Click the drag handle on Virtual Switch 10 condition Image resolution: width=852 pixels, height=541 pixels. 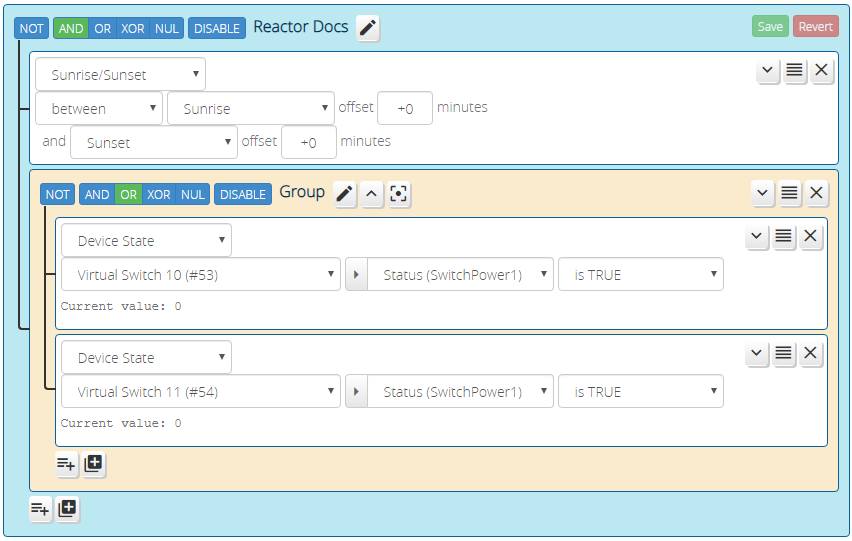[x=784, y=237]
